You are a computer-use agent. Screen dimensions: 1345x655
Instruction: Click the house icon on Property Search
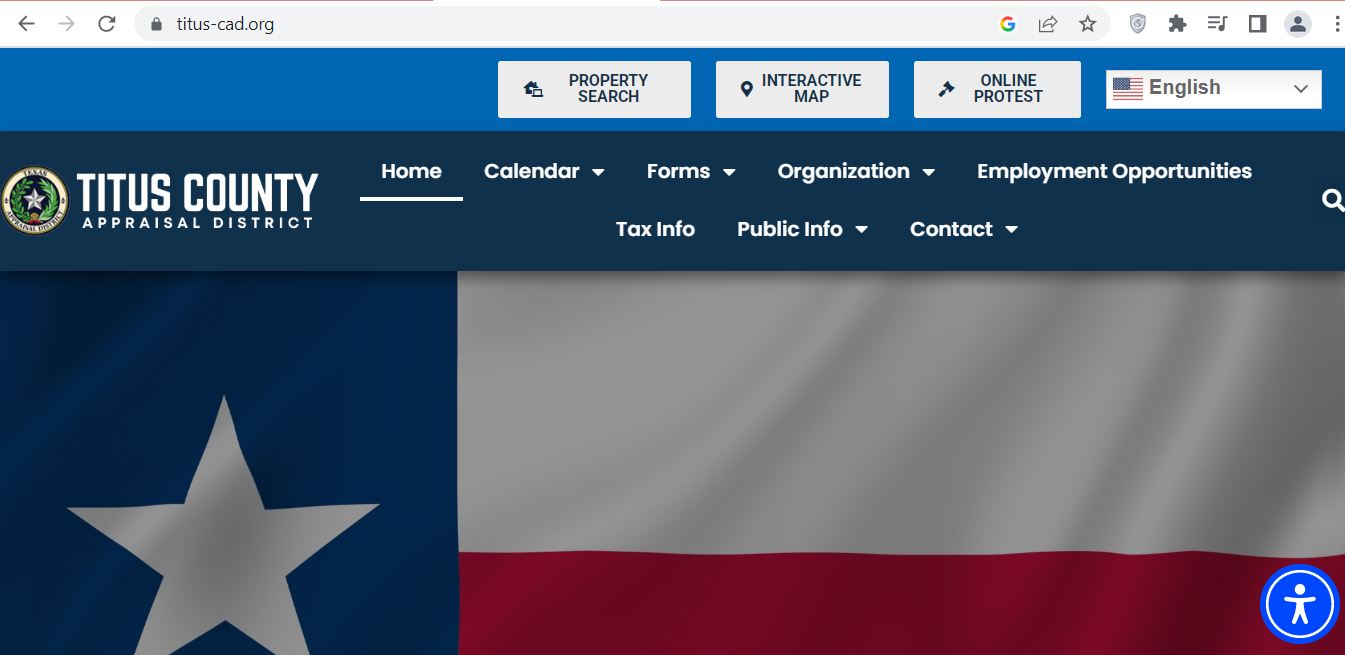534,89
